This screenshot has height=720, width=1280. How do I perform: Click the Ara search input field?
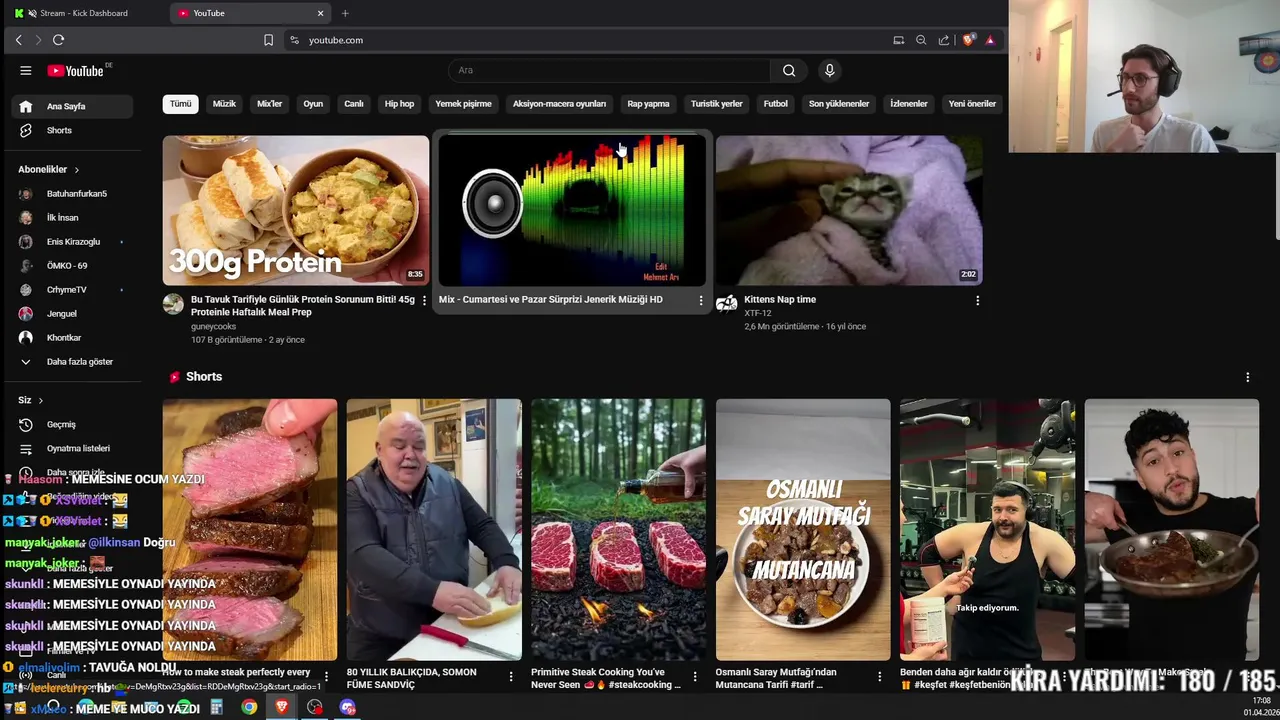pos(610,70)
